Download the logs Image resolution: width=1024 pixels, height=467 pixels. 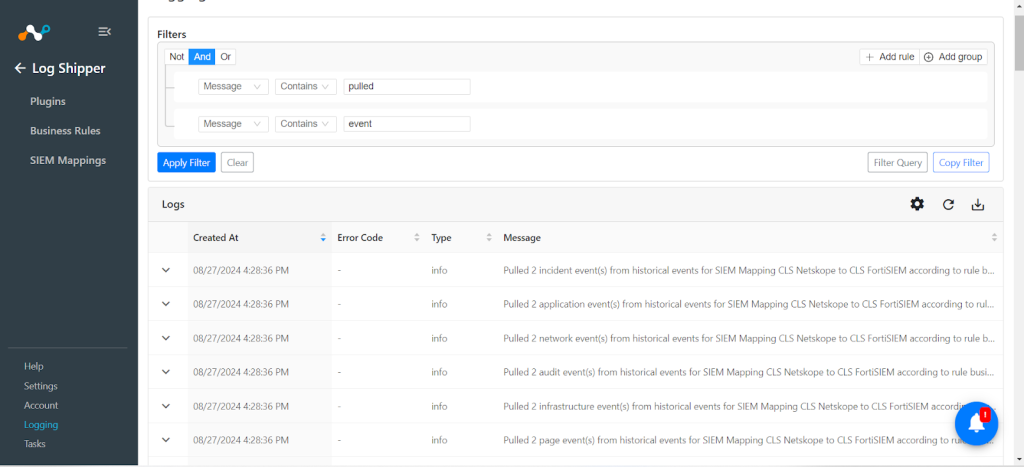tap(978, 204)
